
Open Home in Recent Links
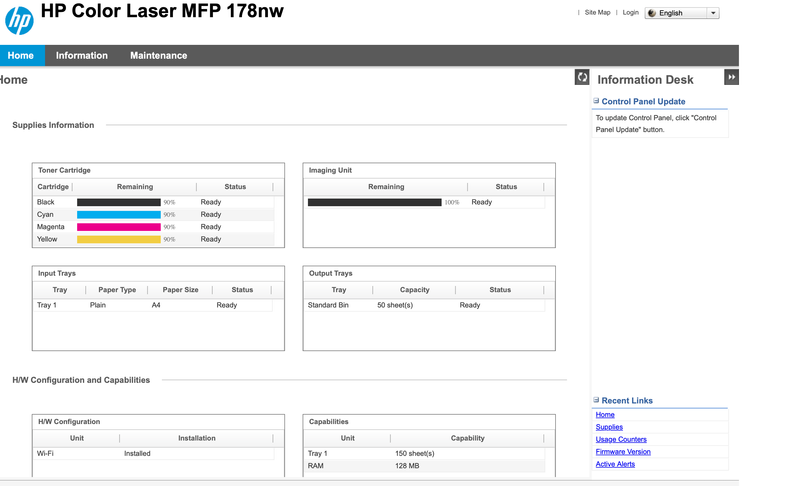click(x=605, y=415)
